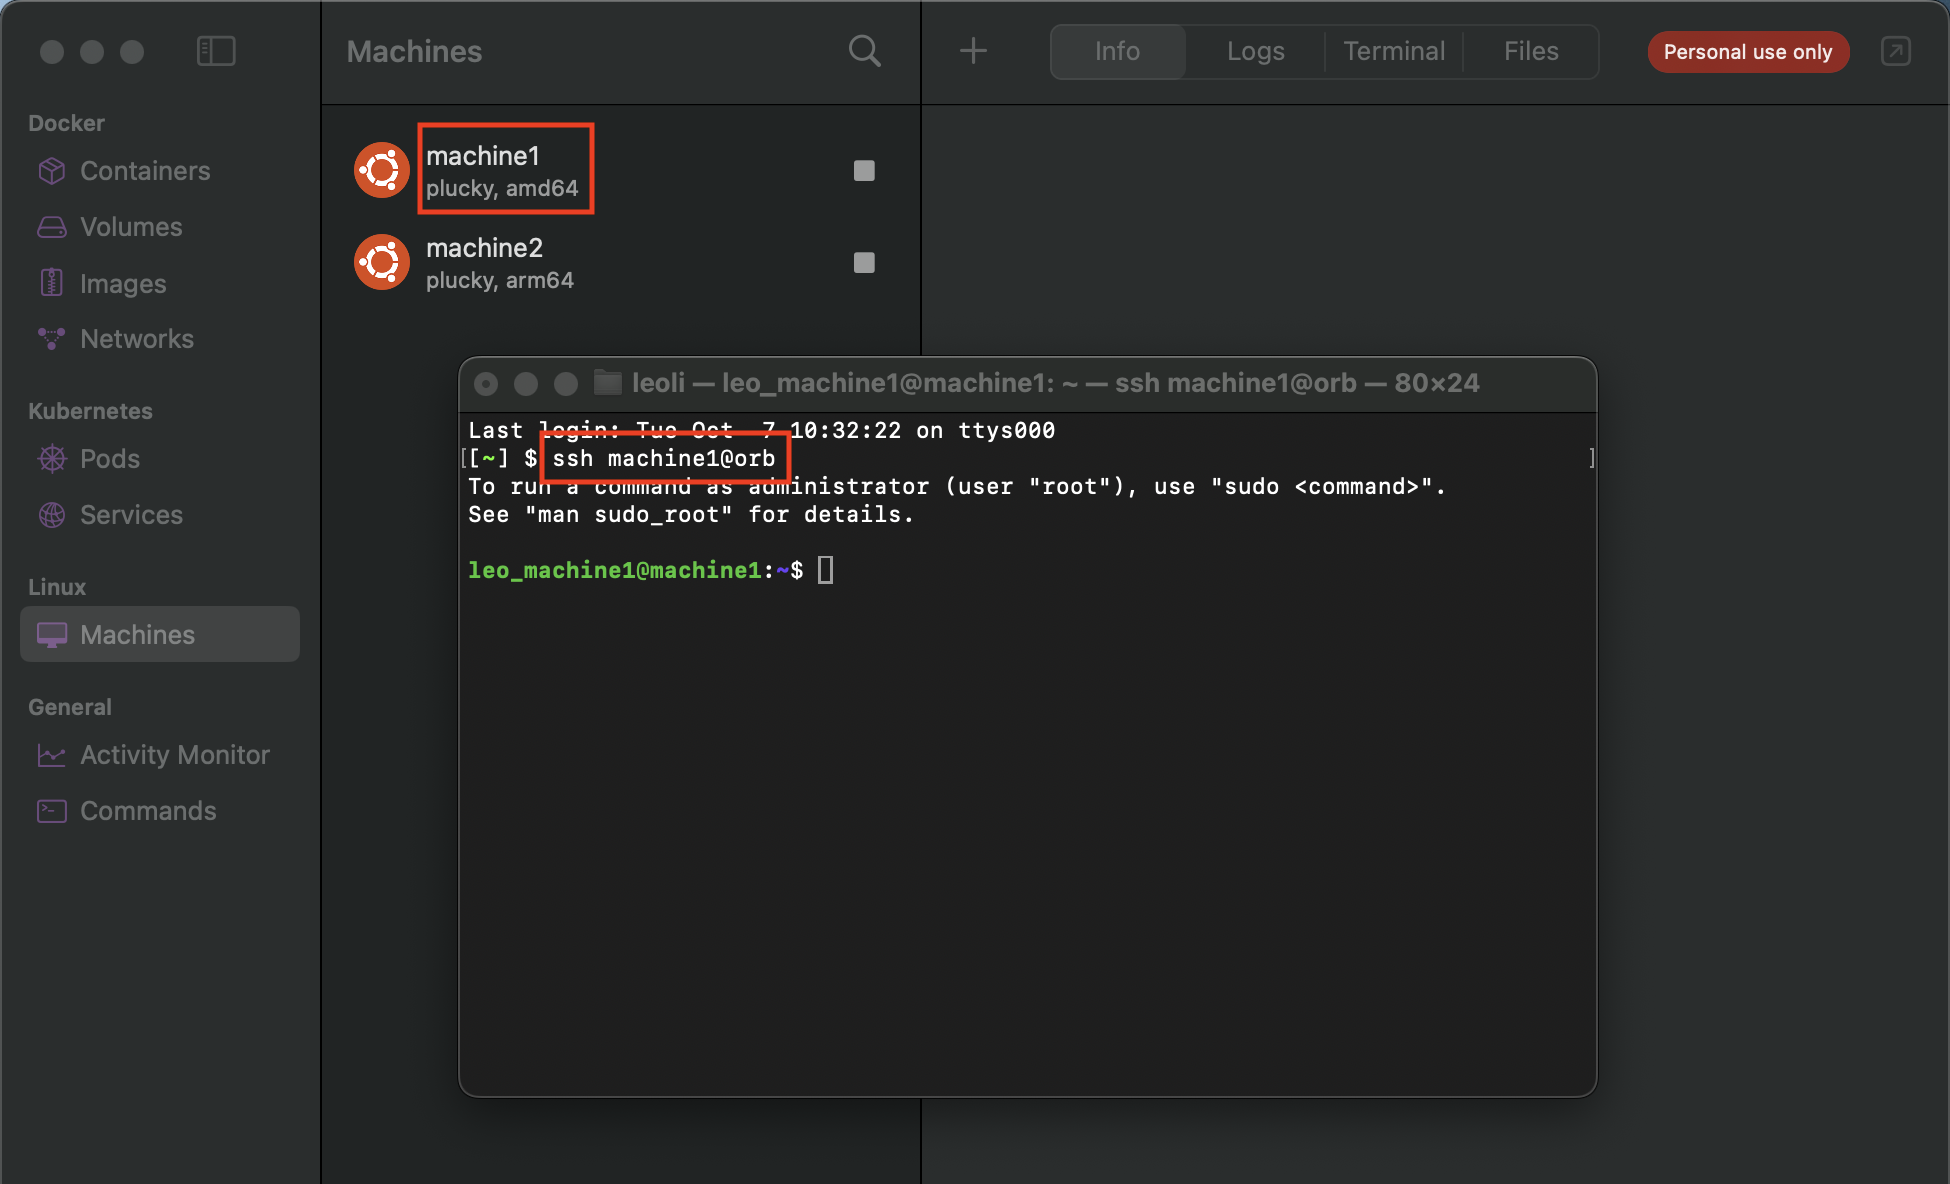This screenshot has height=1184, width=1950.
Task: Open Containers in the Docker sidebar
Action: 145,171
